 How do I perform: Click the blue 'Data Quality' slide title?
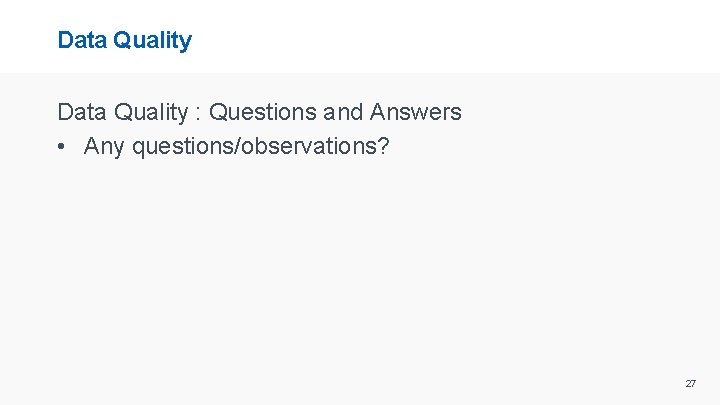click(x=124, y=40)
